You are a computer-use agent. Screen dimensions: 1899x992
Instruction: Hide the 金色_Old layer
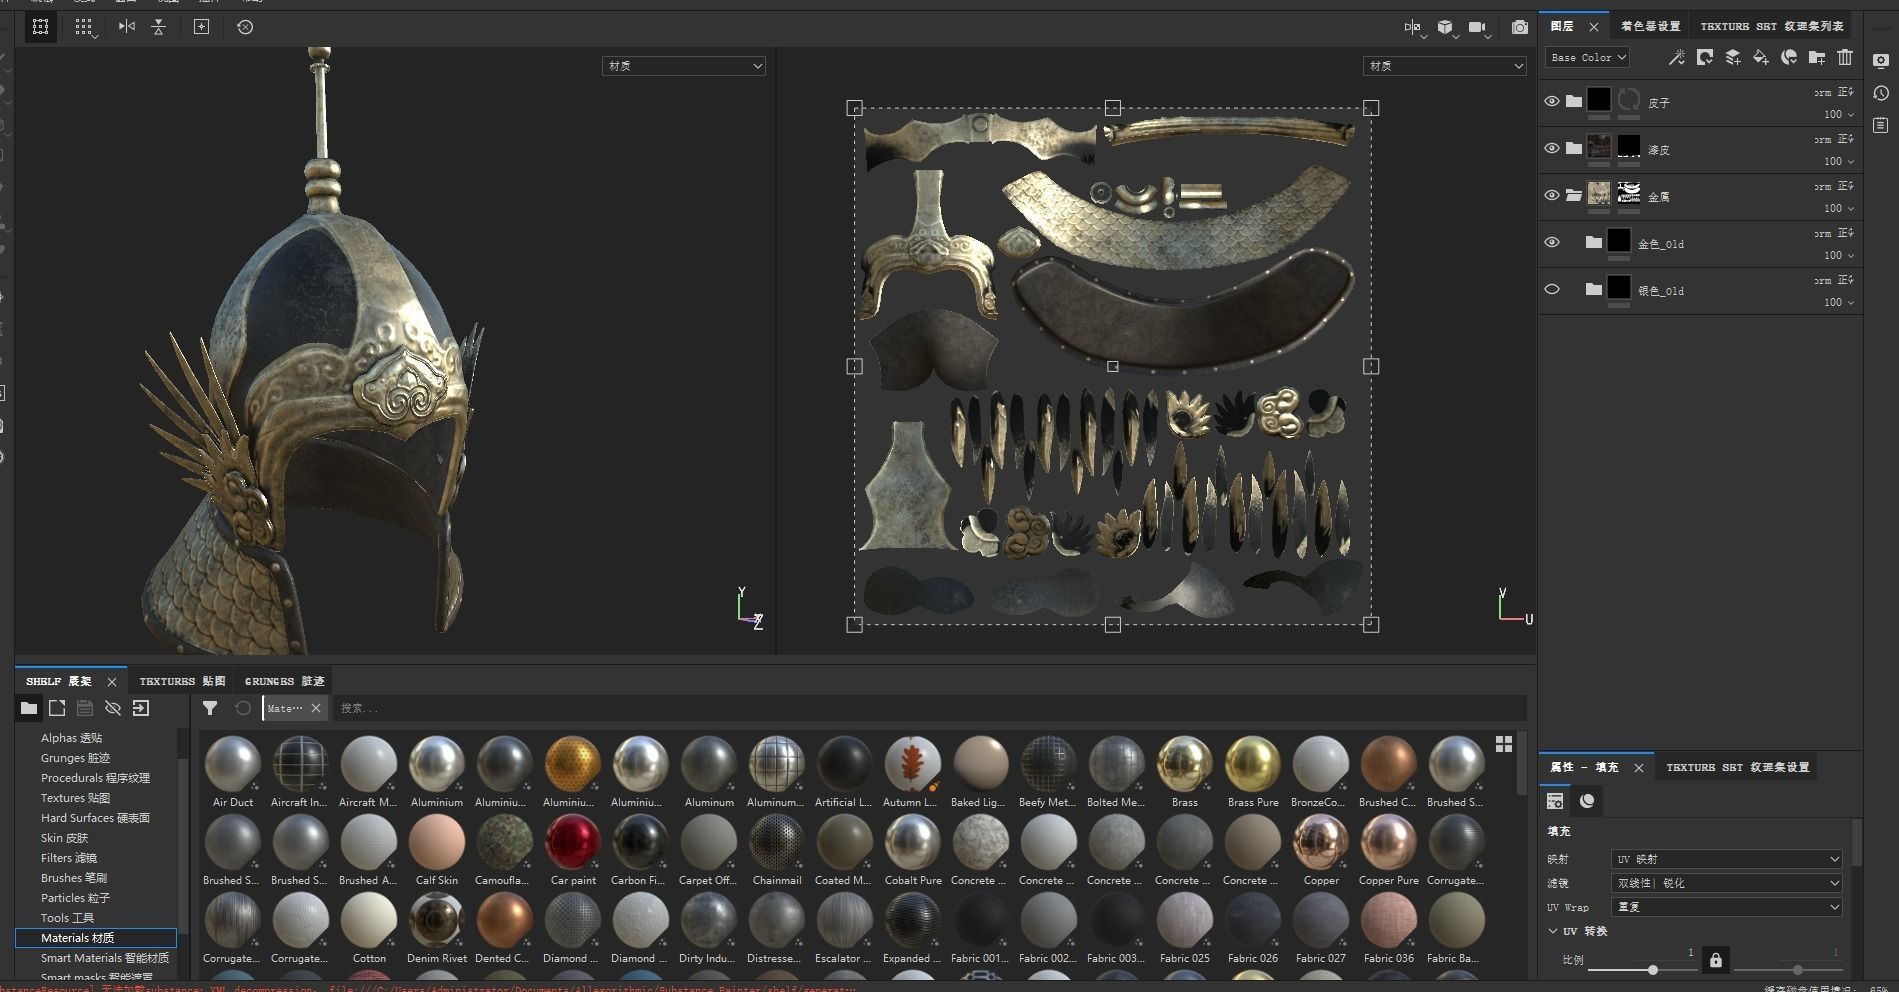(x=1552, y=242)
